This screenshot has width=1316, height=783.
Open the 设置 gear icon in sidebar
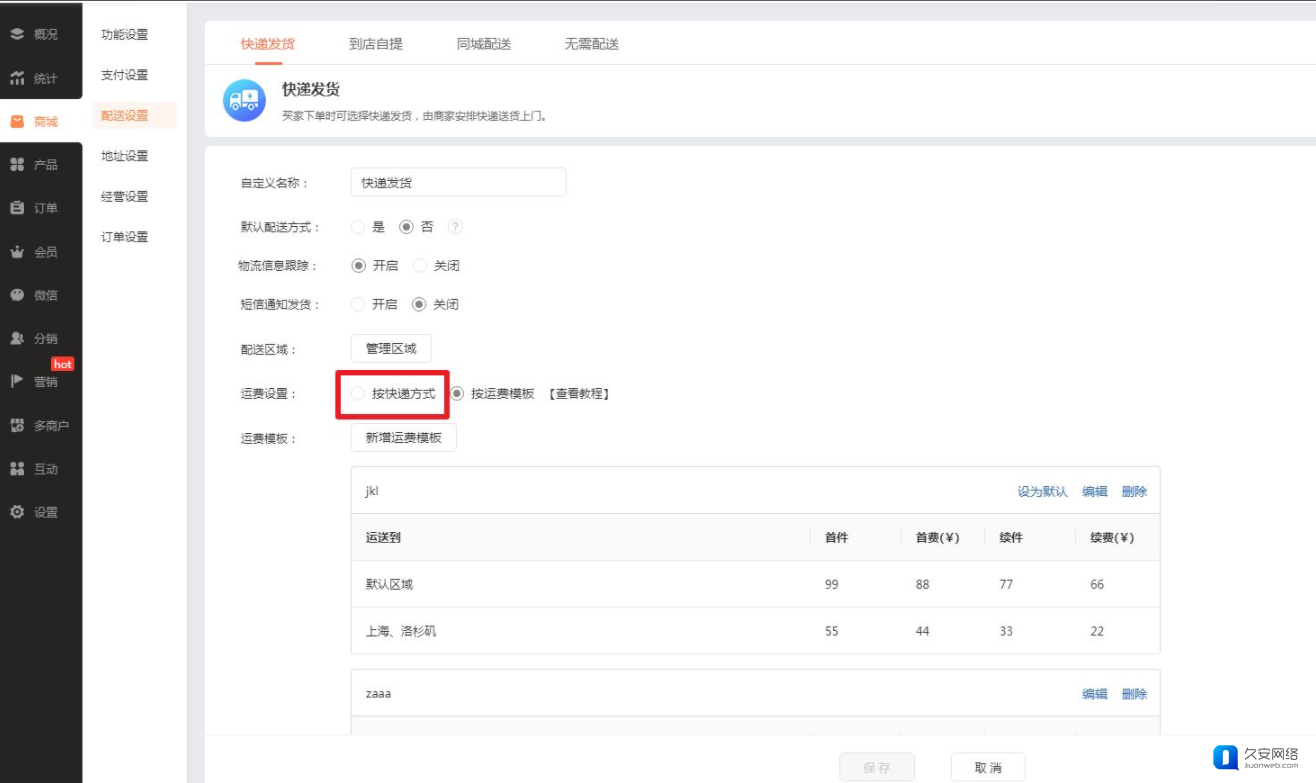17,512
